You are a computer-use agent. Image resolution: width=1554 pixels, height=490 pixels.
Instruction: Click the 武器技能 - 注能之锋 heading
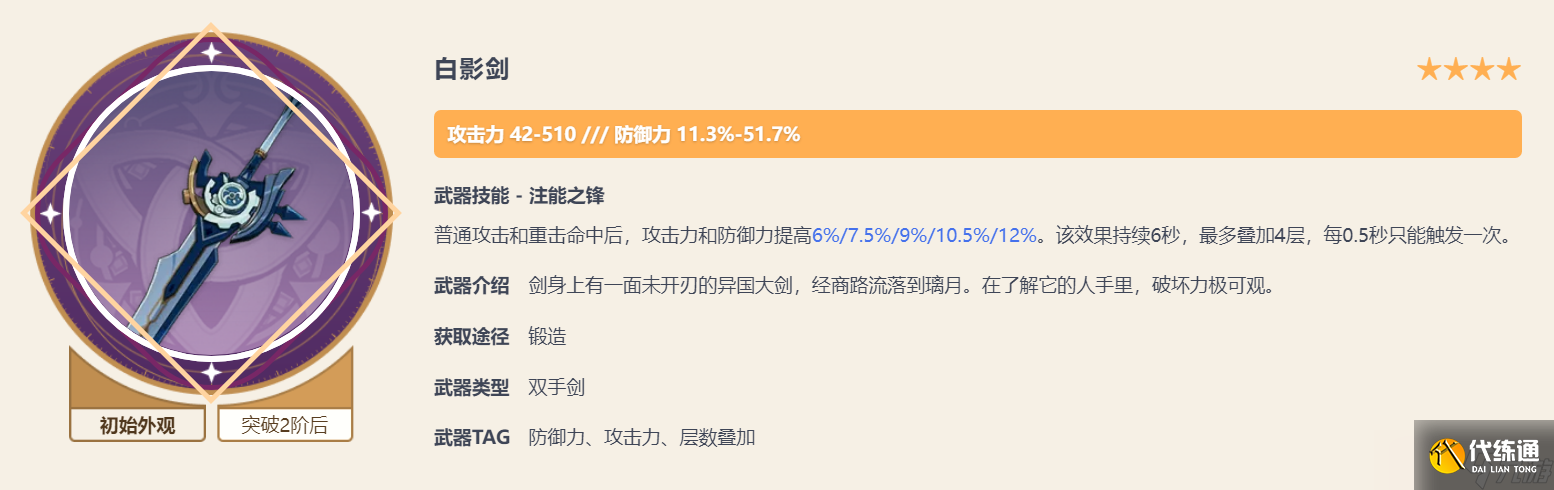tap(519, 196)
